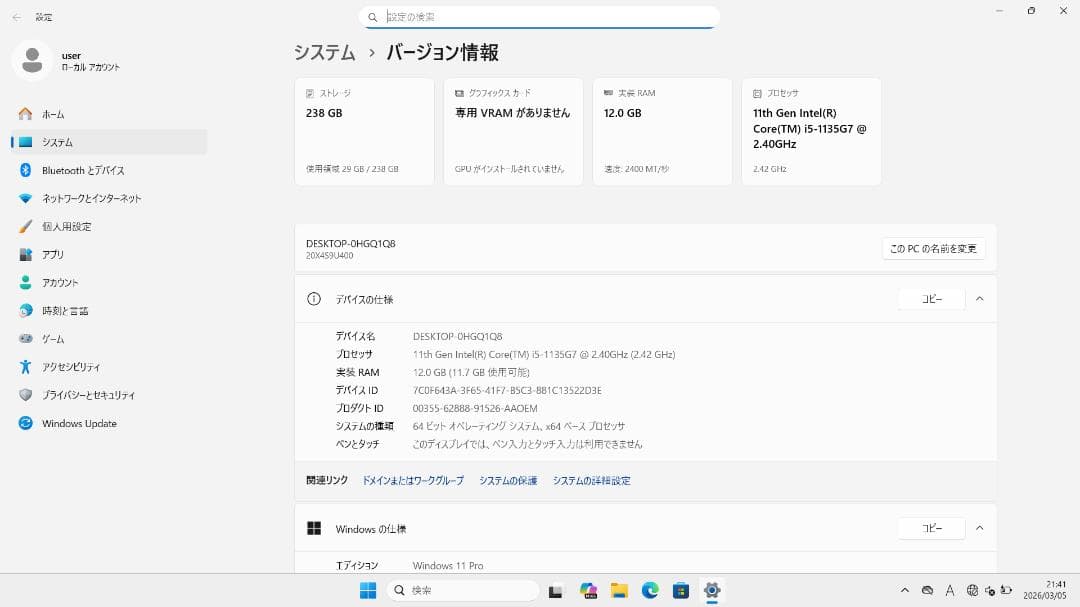
Task: Open the プロセッサ info card
Action: (811, 132)
